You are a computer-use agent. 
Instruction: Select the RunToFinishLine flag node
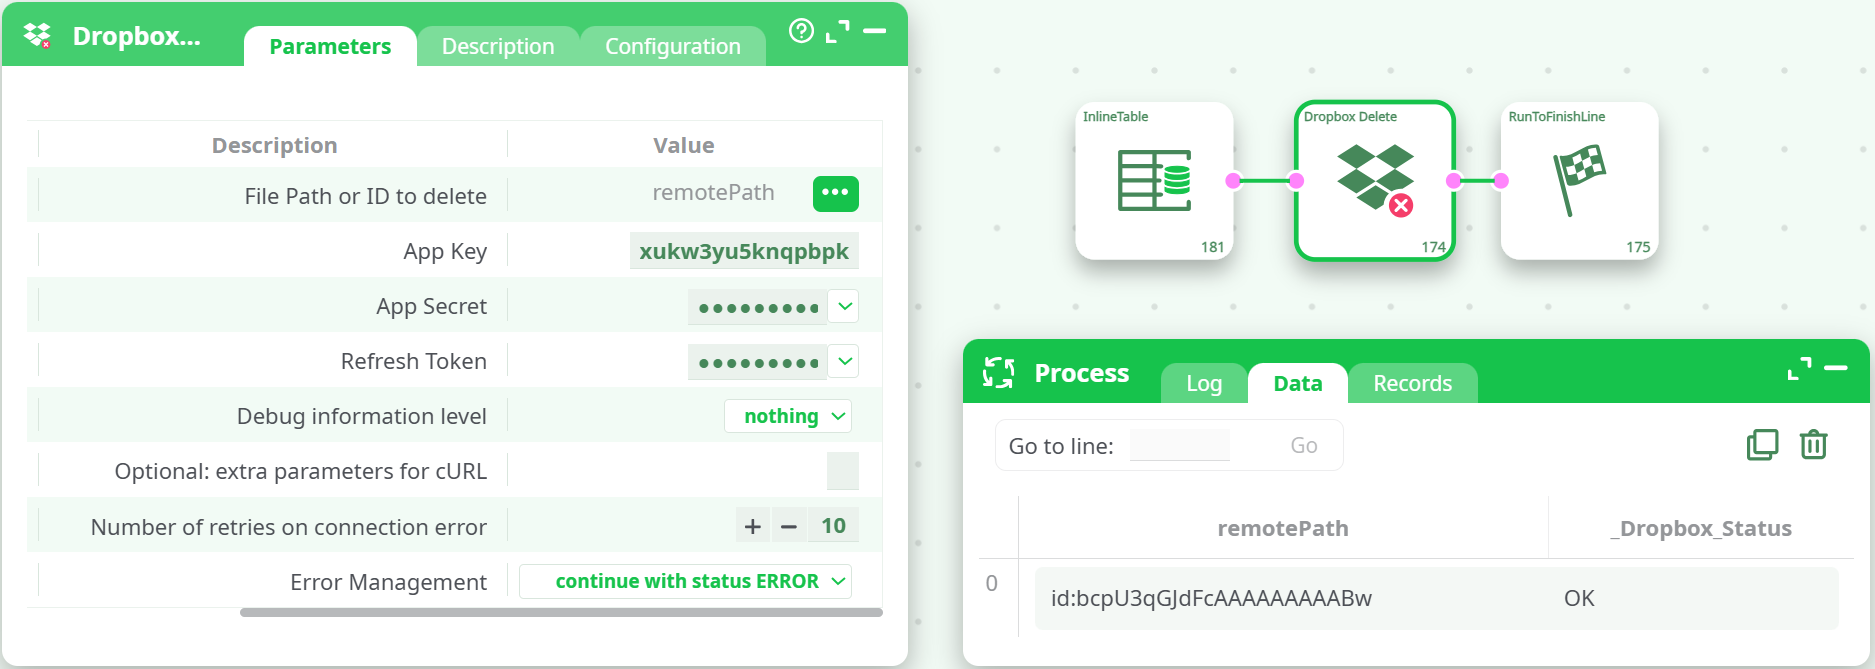click(x=1578, y=180)
